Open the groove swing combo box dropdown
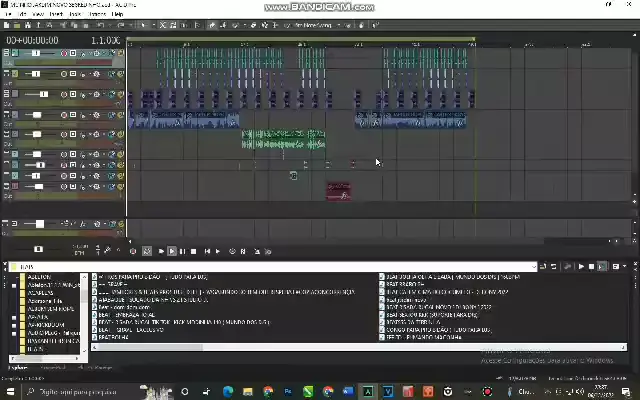This screenshot has height=400, width=640. 338,25
